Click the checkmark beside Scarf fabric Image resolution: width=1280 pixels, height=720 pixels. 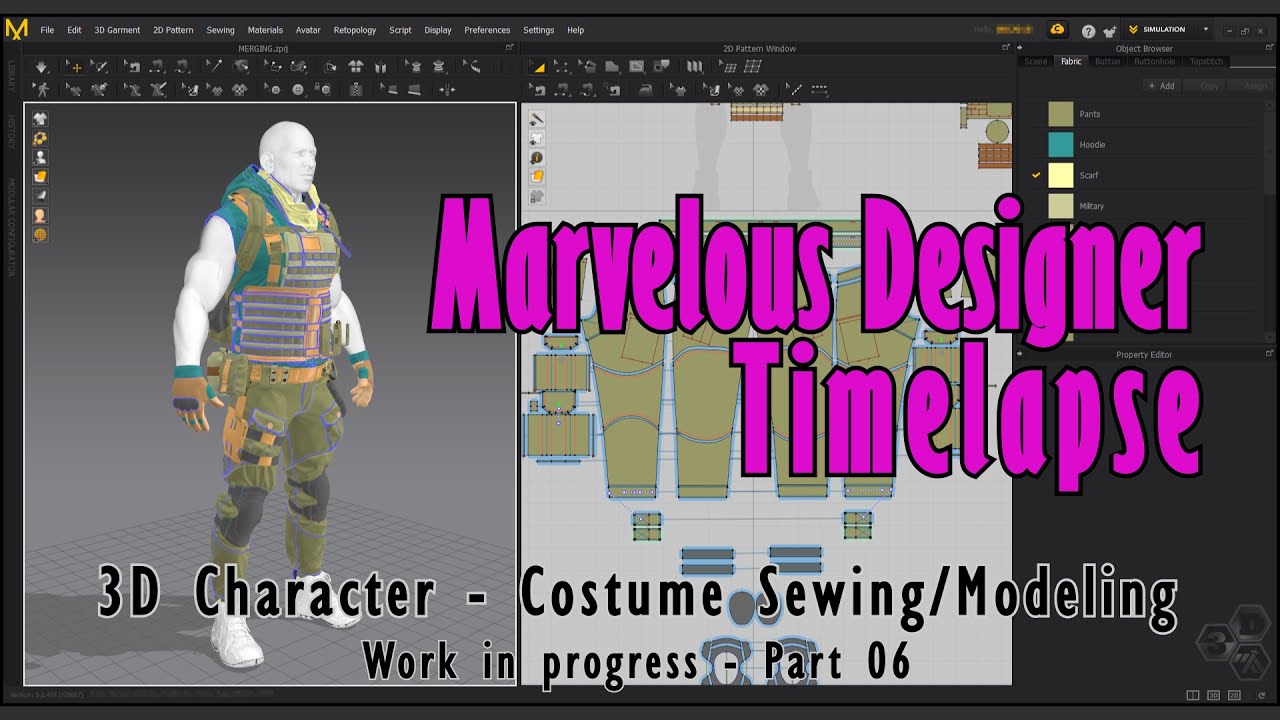[x=1036, y=175]
